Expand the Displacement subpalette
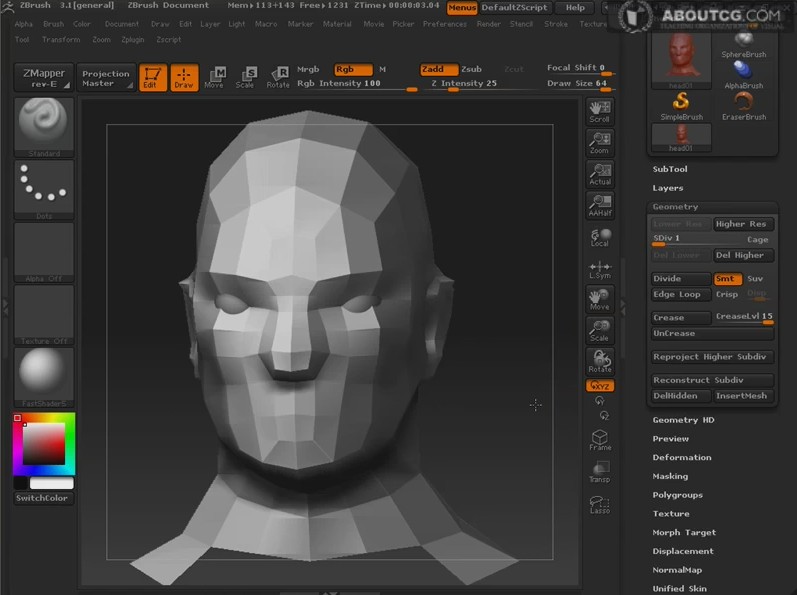 pyautogui.click(x=683, y=551)
